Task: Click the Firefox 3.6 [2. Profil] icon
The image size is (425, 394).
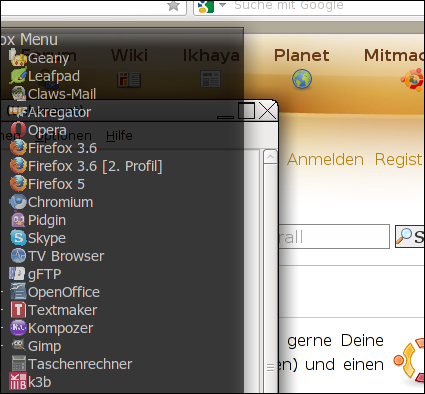Action: pos(18,166)
